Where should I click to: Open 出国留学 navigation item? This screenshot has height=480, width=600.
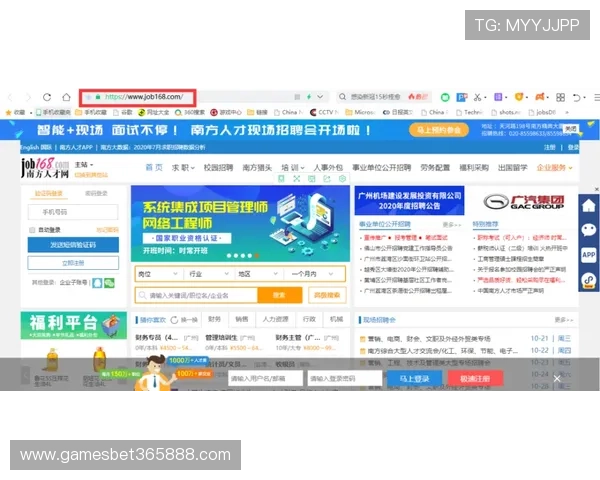click(x=512, y=168)
